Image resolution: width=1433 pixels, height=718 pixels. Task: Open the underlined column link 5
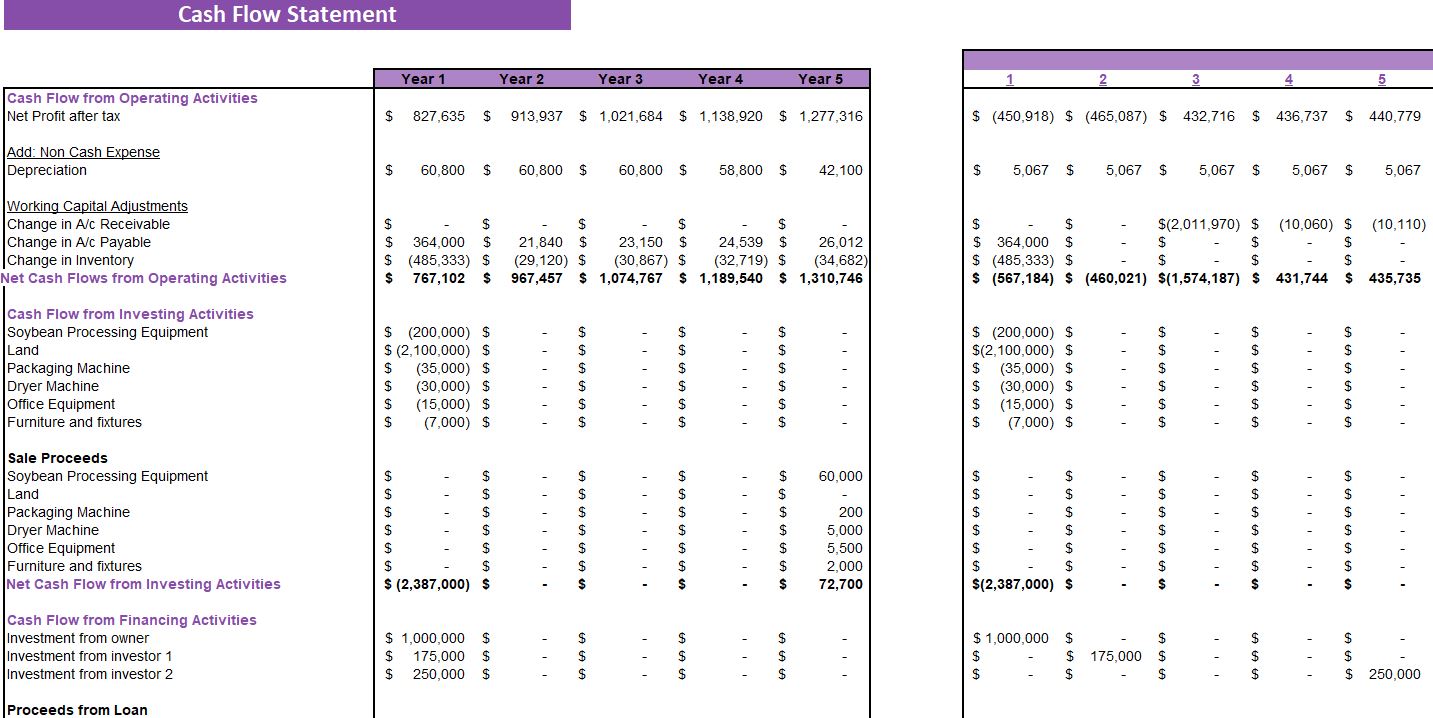(x=1382, y=79)
